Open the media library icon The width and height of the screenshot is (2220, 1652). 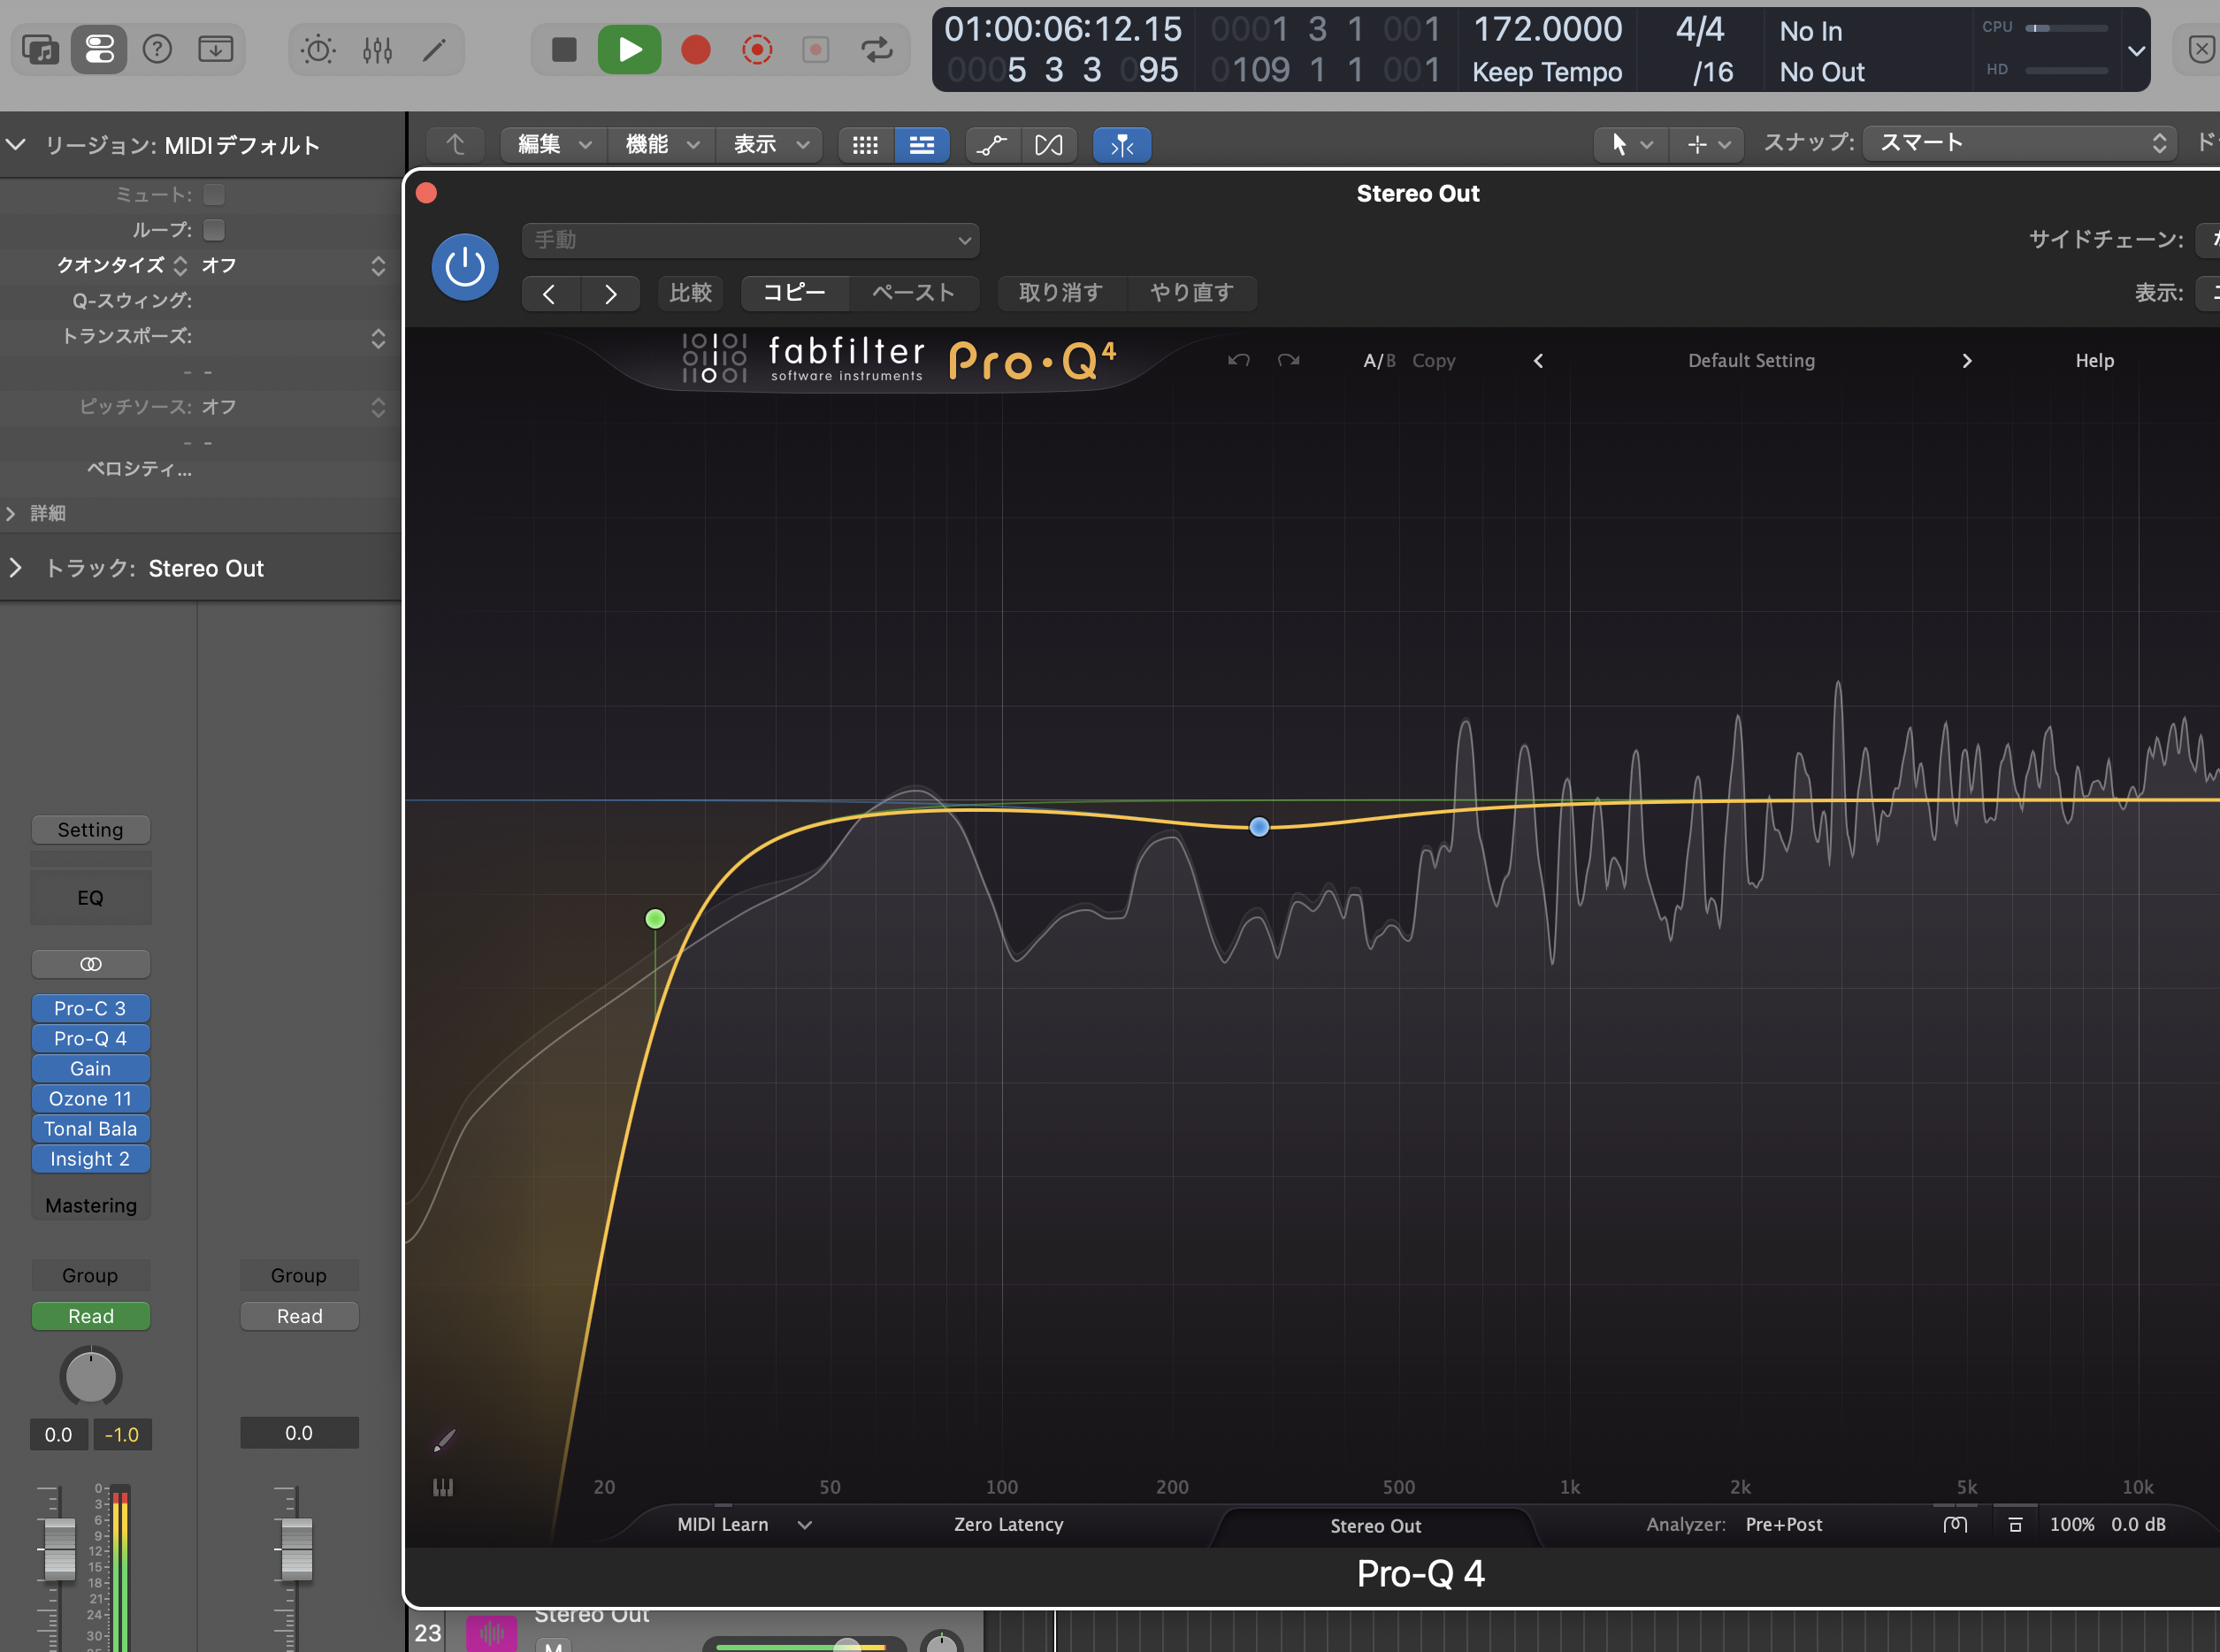click(40, 49)
